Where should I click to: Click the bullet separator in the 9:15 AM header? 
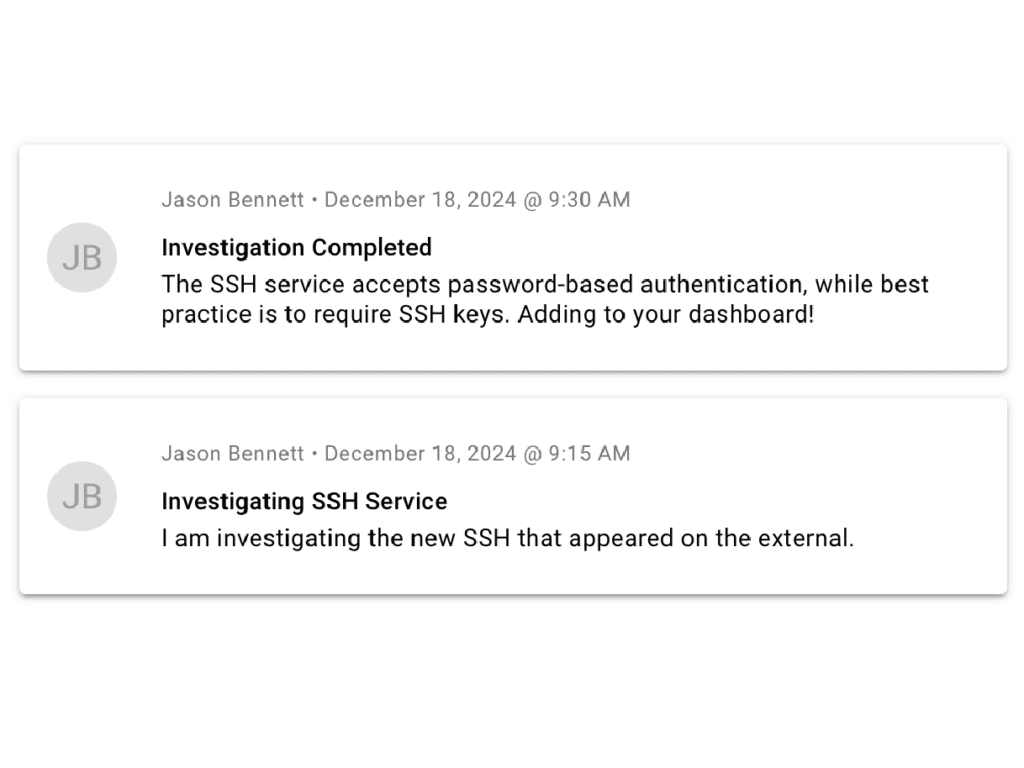click(314, 453)
